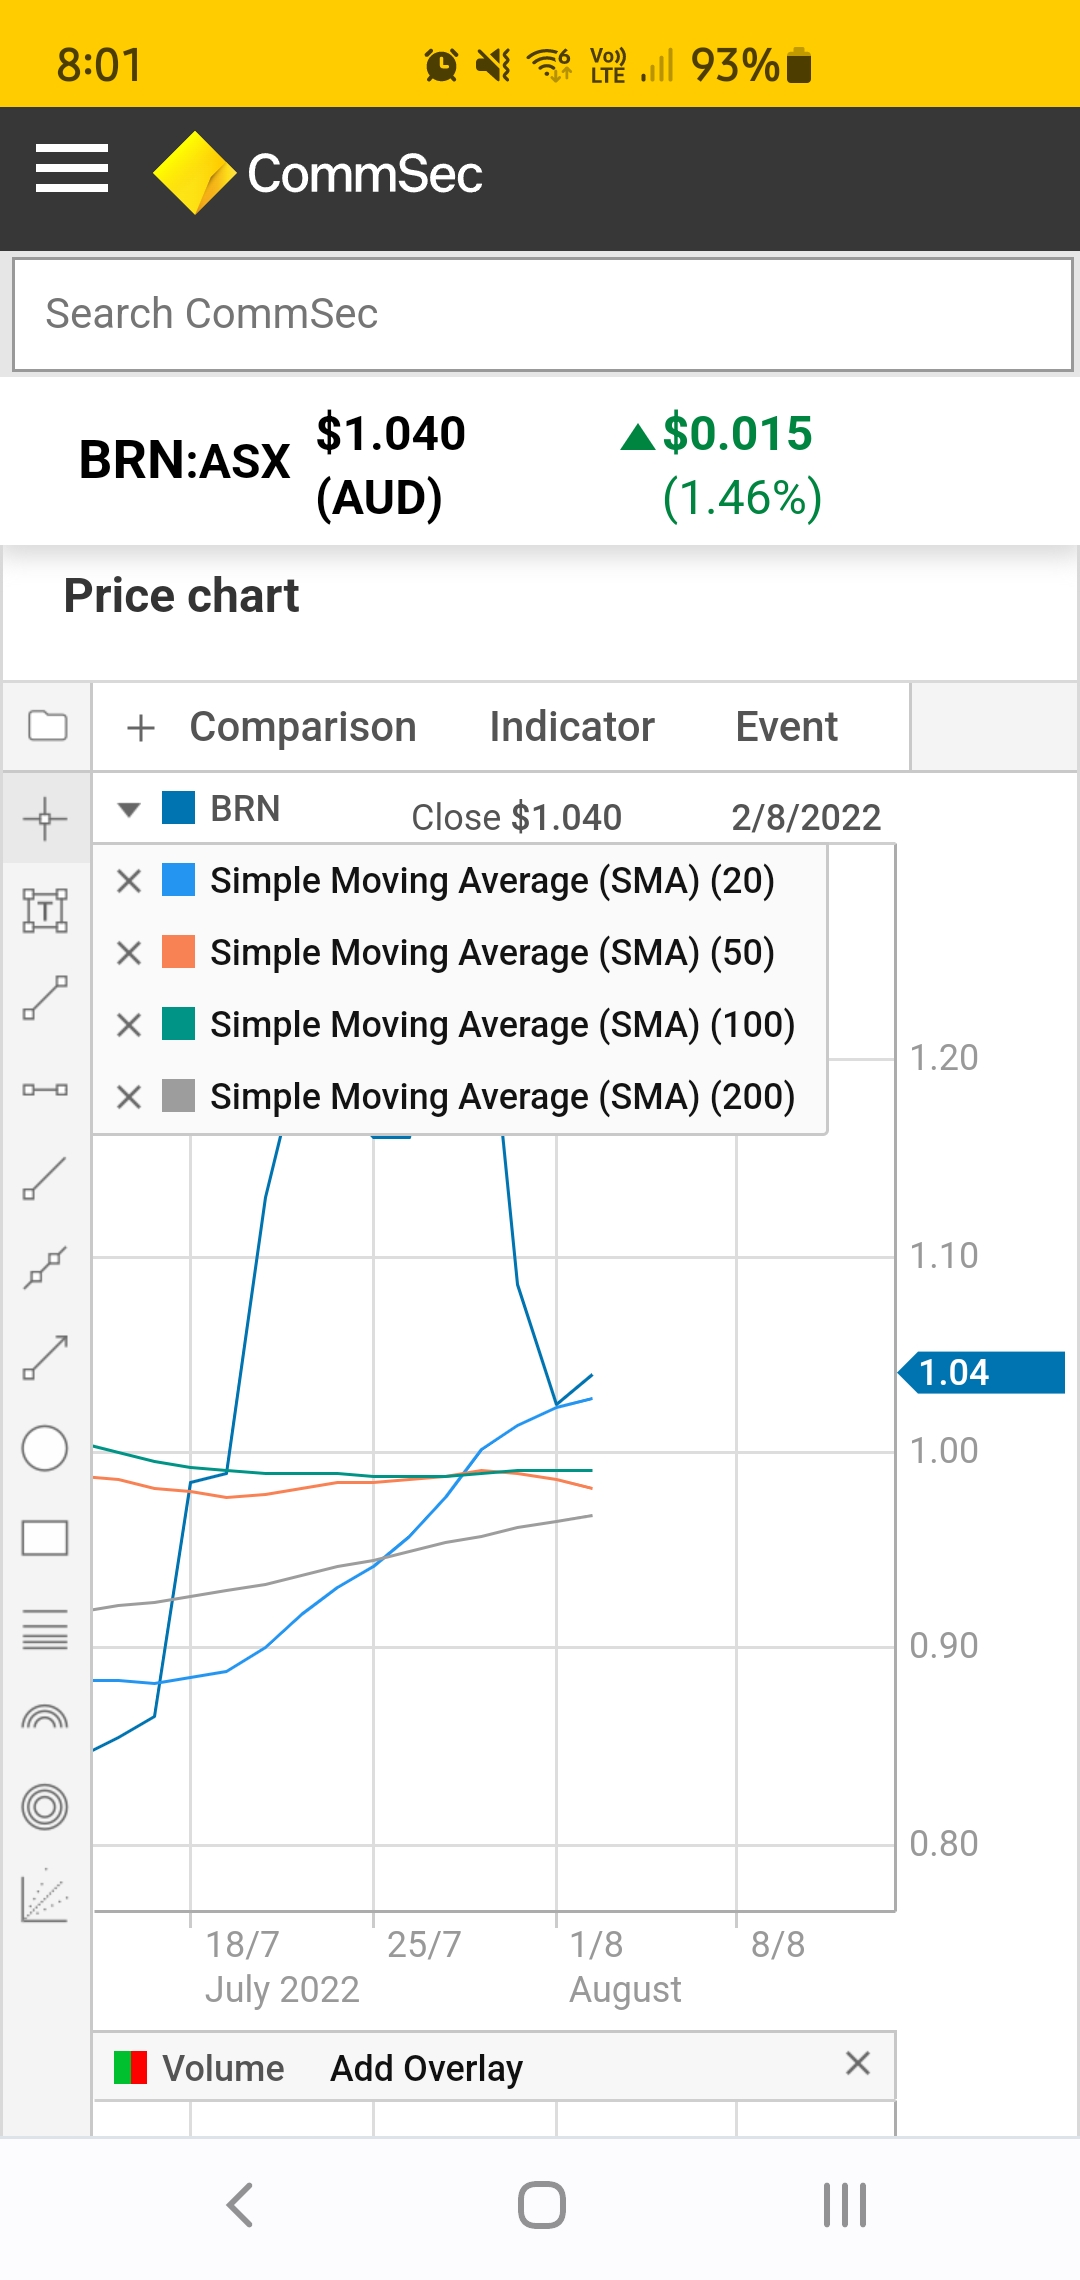Click the Volume panel label

223,2068
